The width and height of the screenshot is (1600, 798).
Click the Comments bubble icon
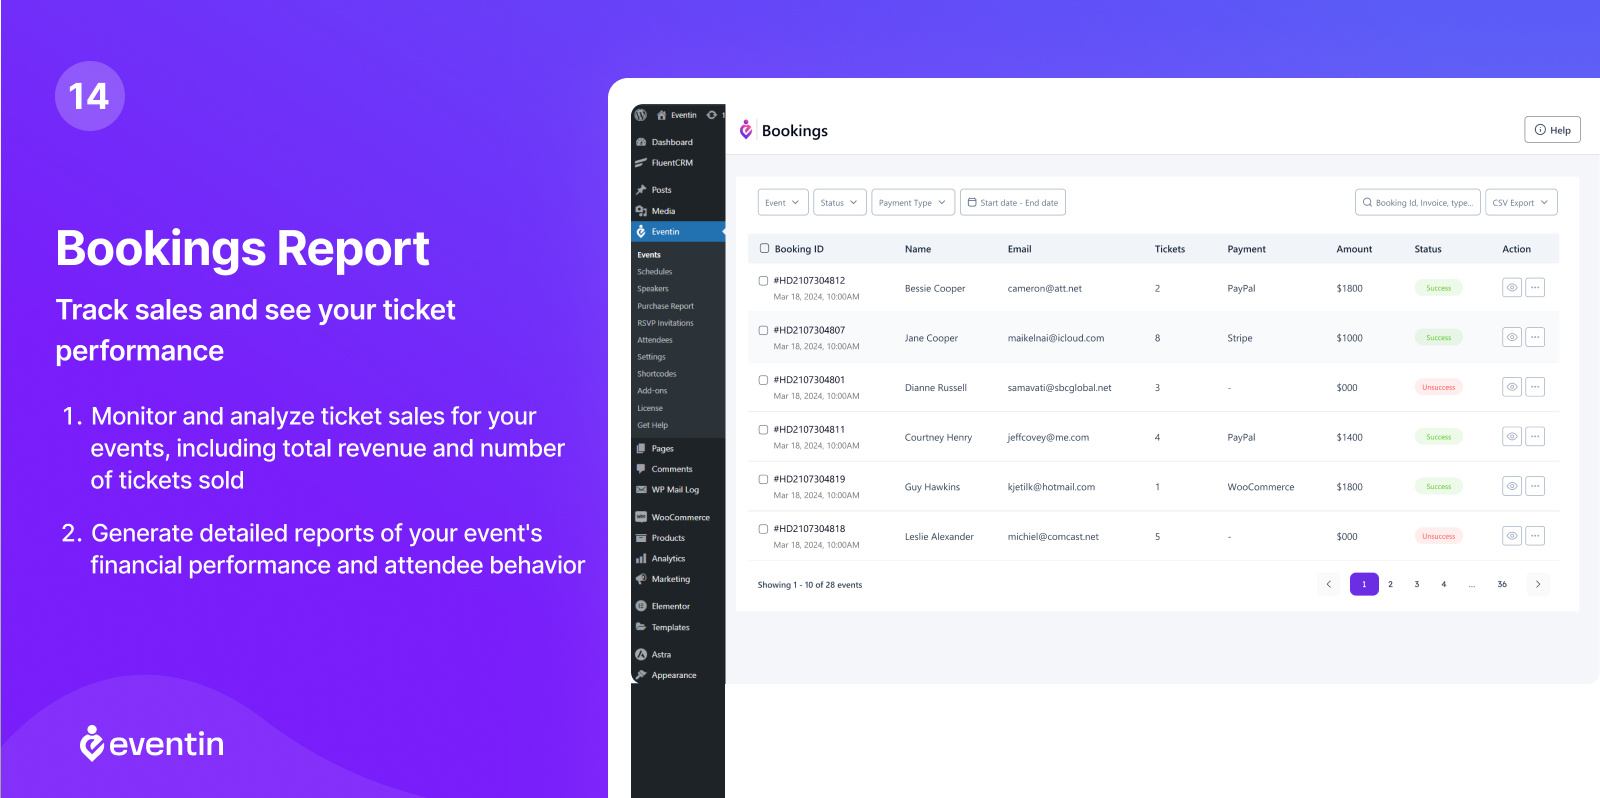[641, 469]
